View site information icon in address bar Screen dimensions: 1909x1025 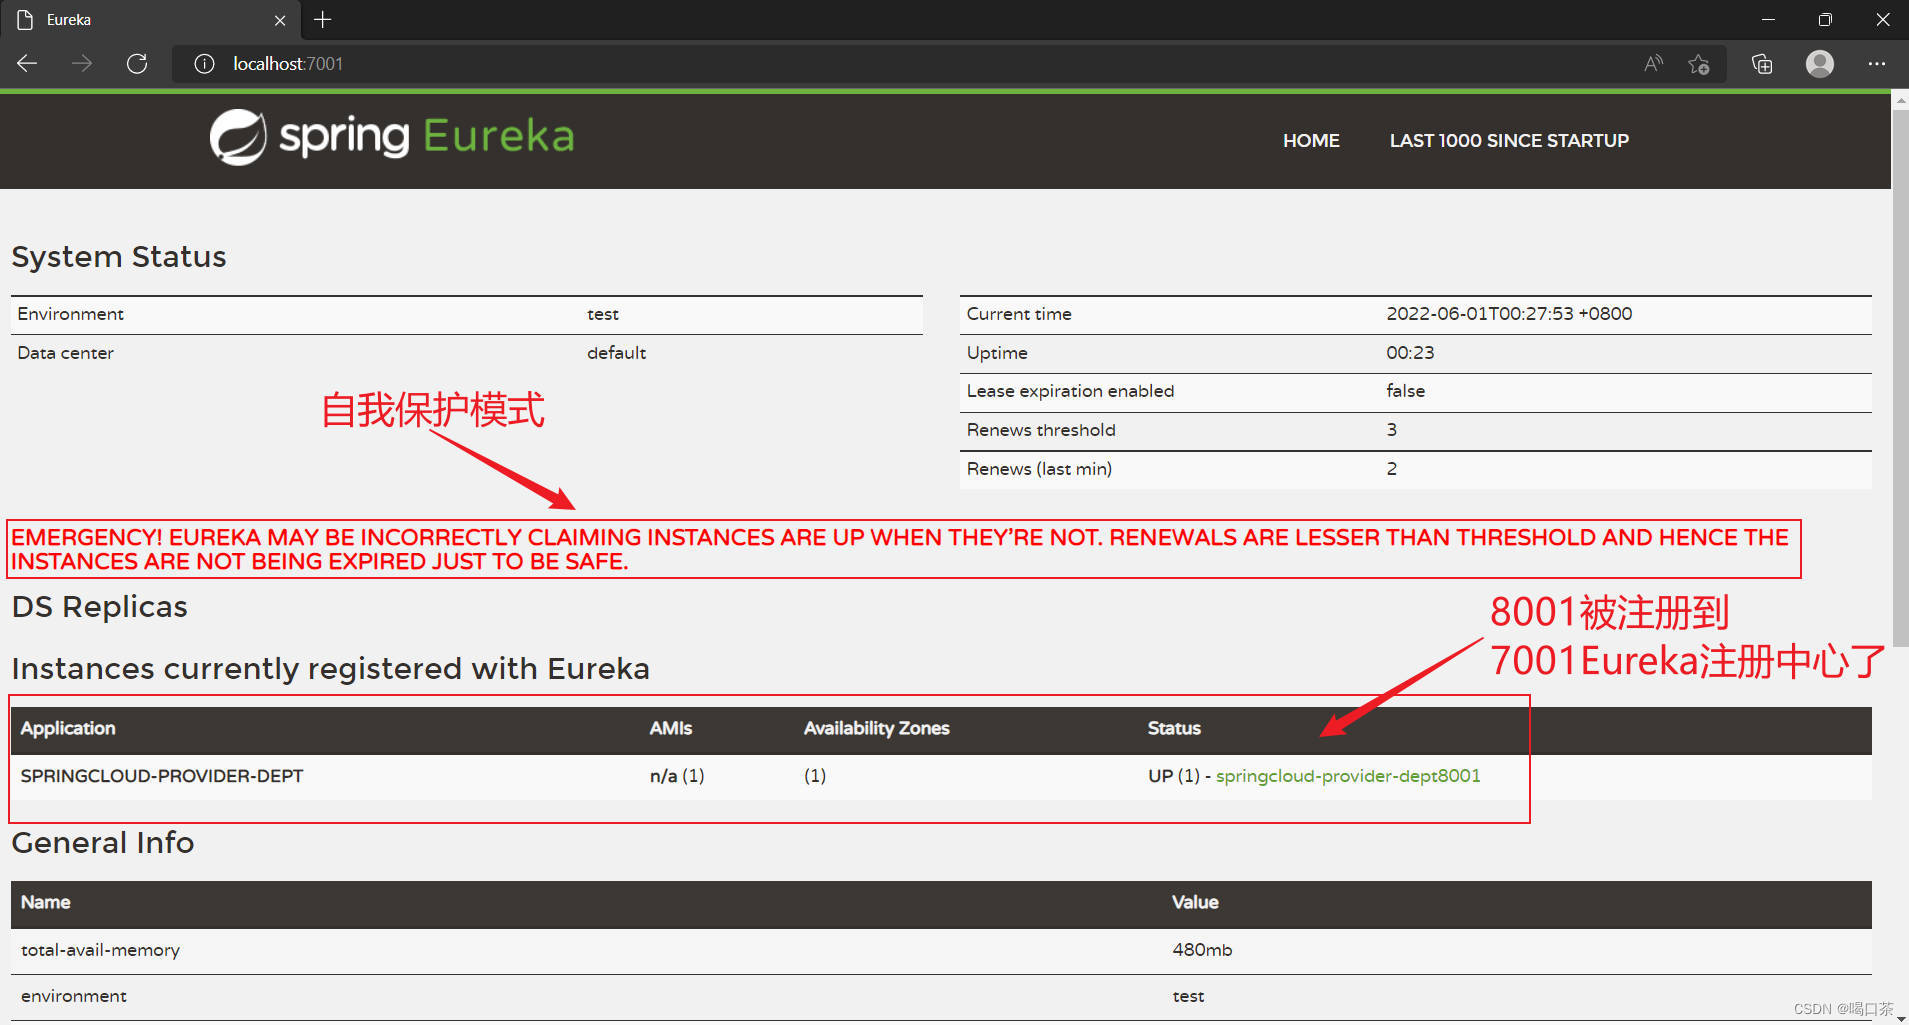204,64
